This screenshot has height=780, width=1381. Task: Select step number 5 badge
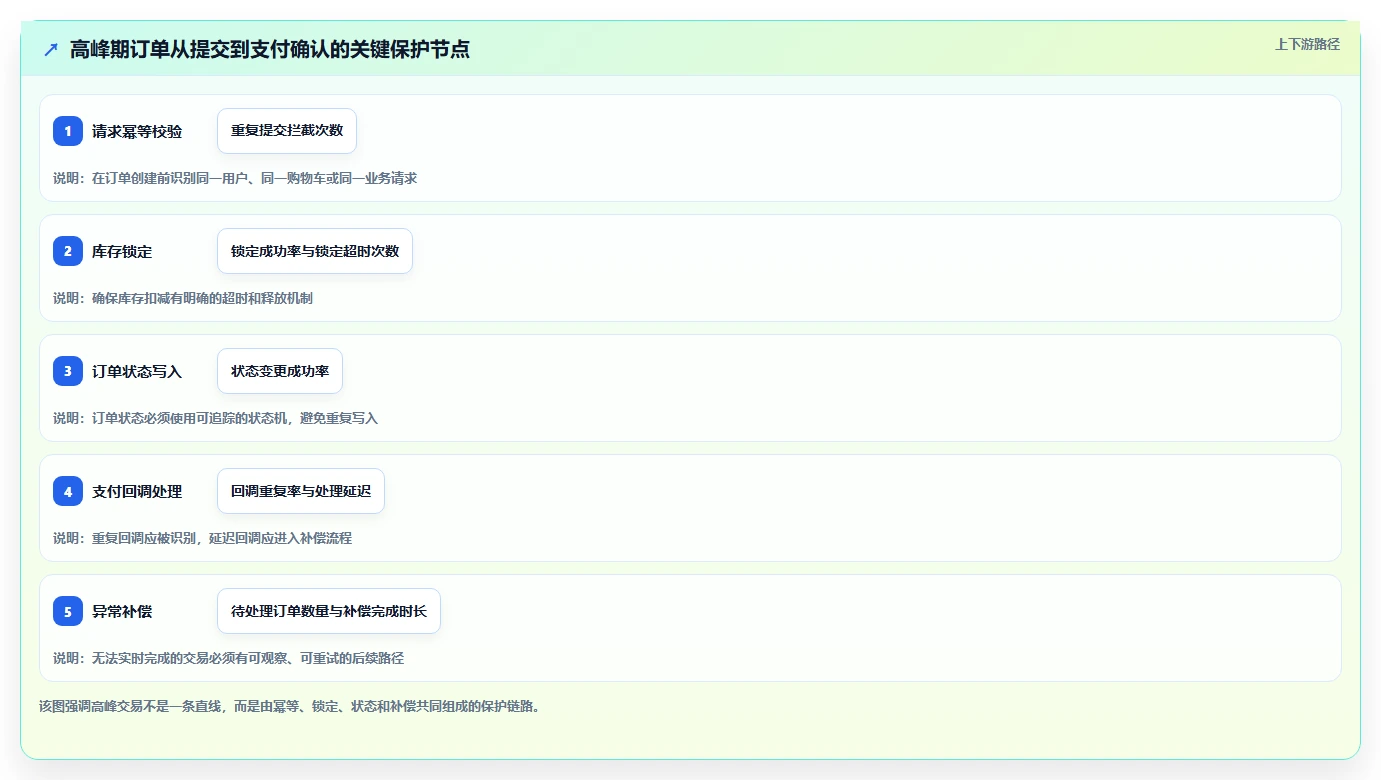68,611
